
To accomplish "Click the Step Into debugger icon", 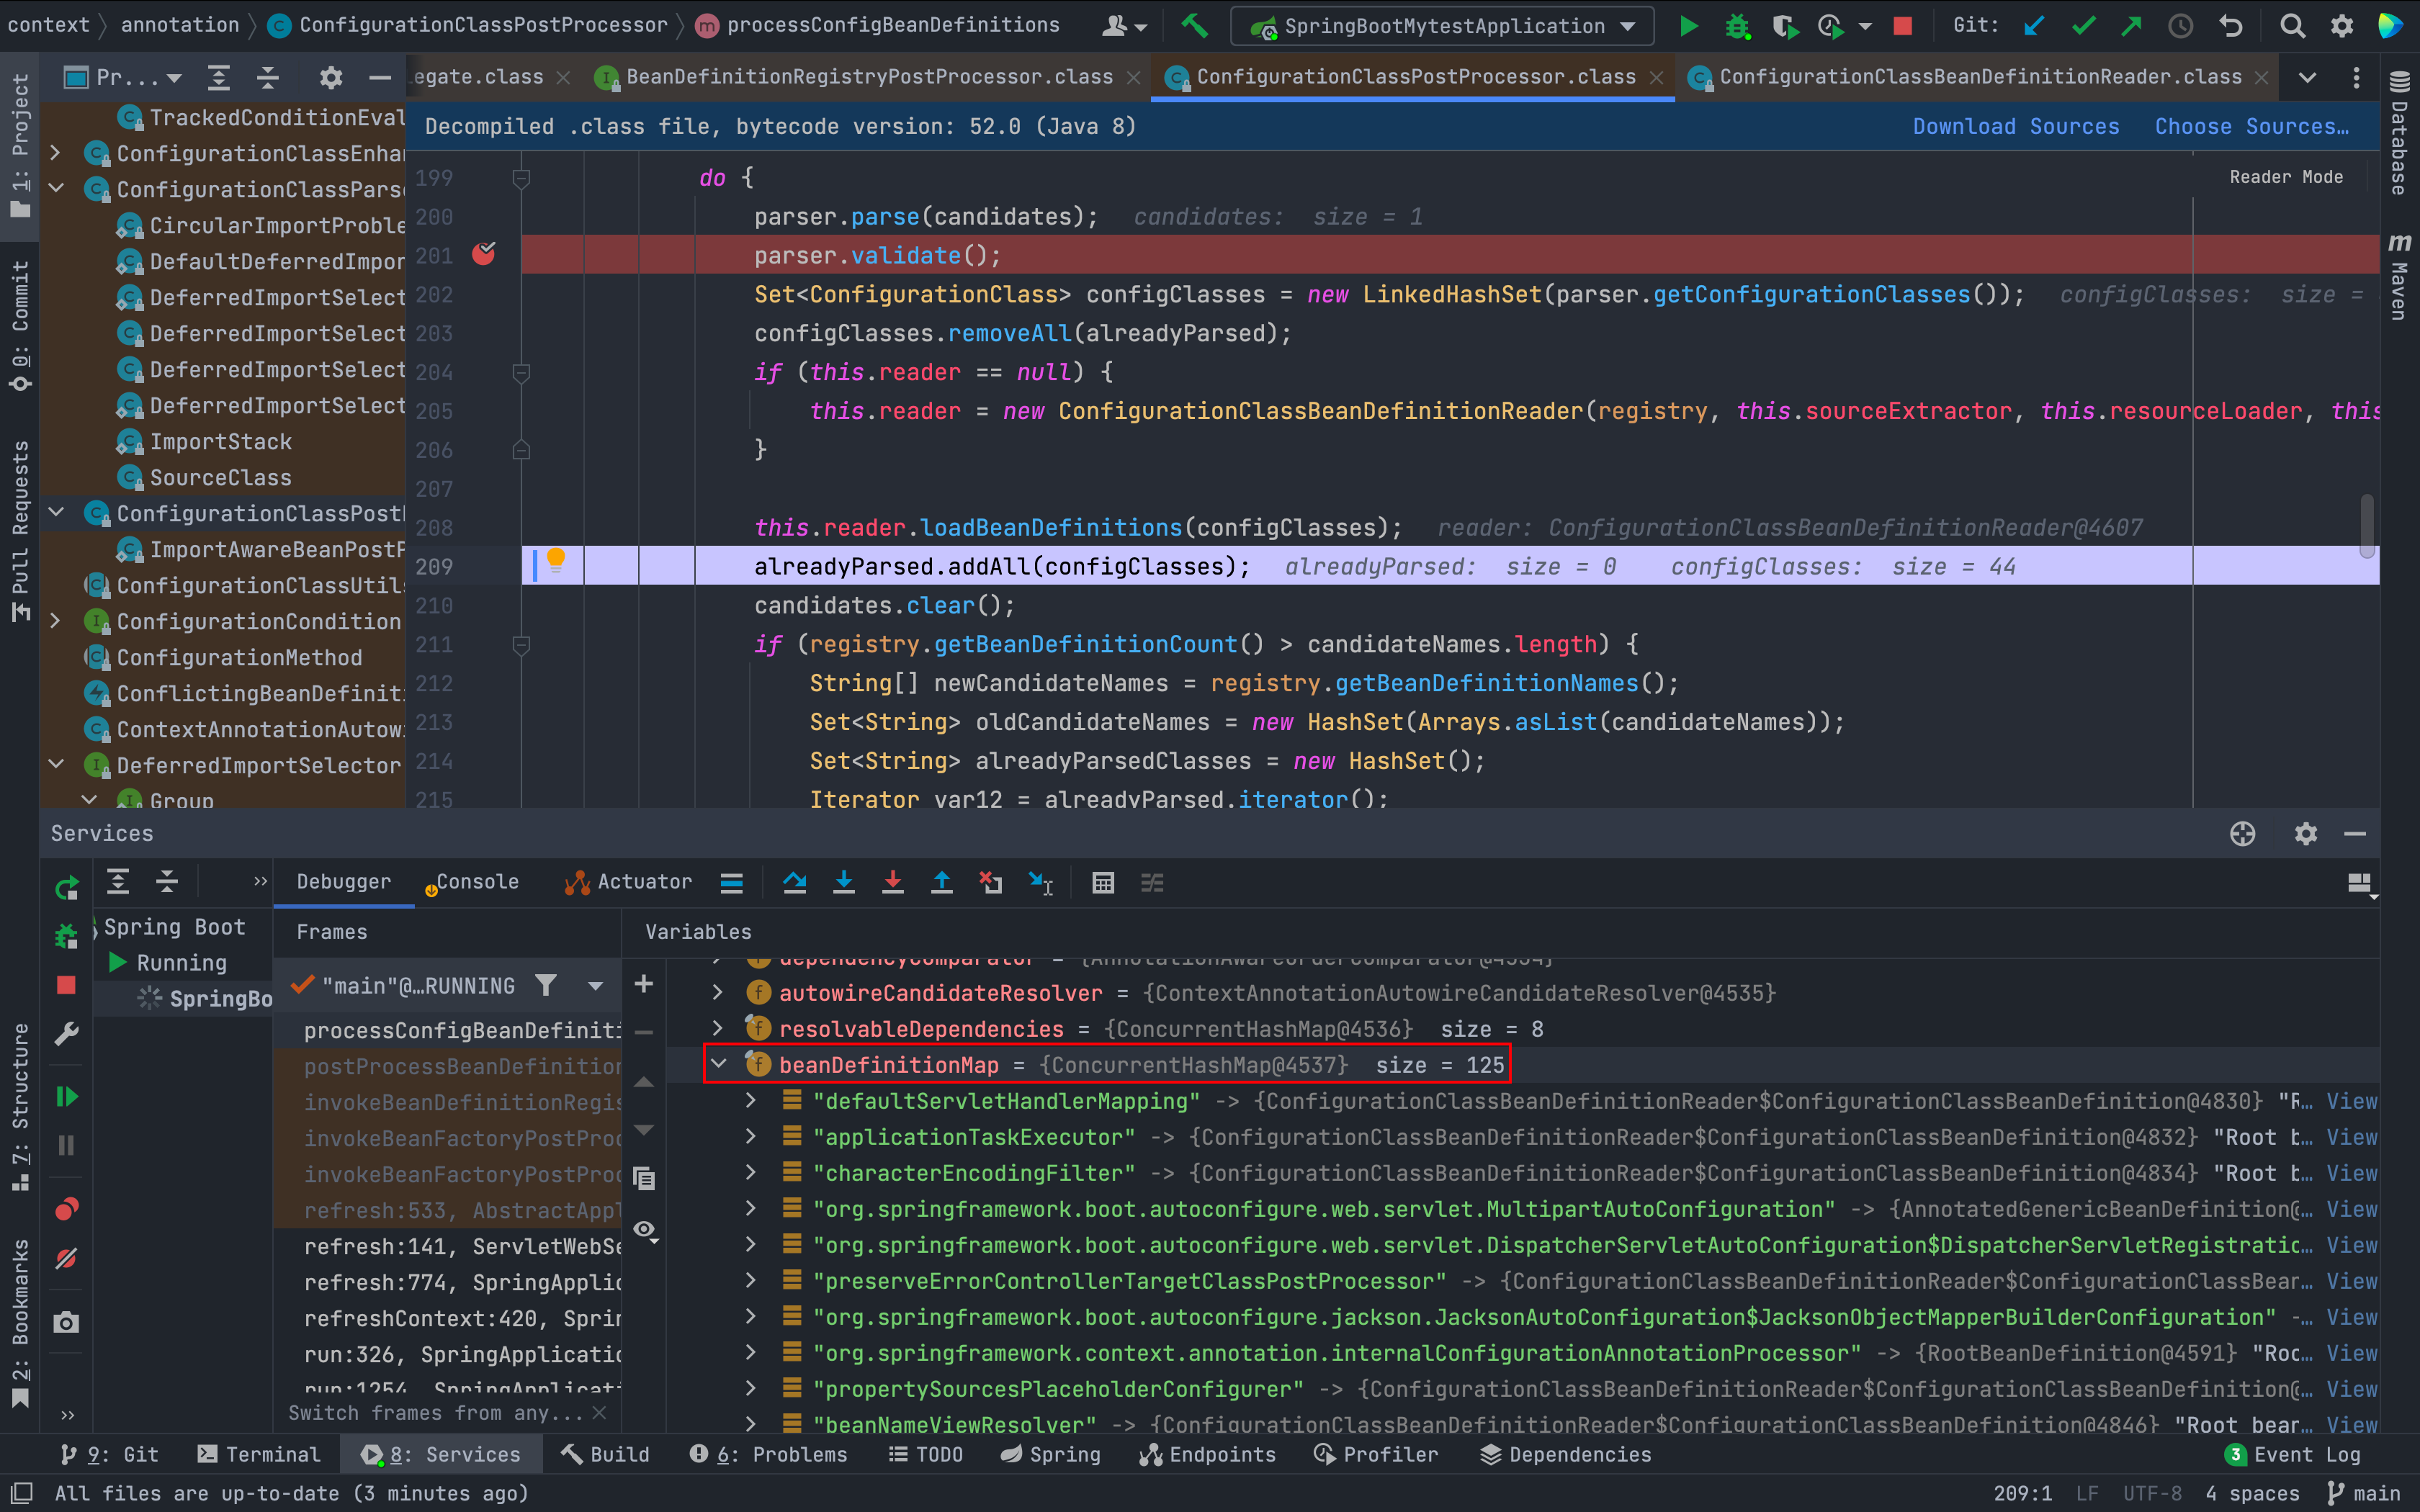I will point(844,882).
